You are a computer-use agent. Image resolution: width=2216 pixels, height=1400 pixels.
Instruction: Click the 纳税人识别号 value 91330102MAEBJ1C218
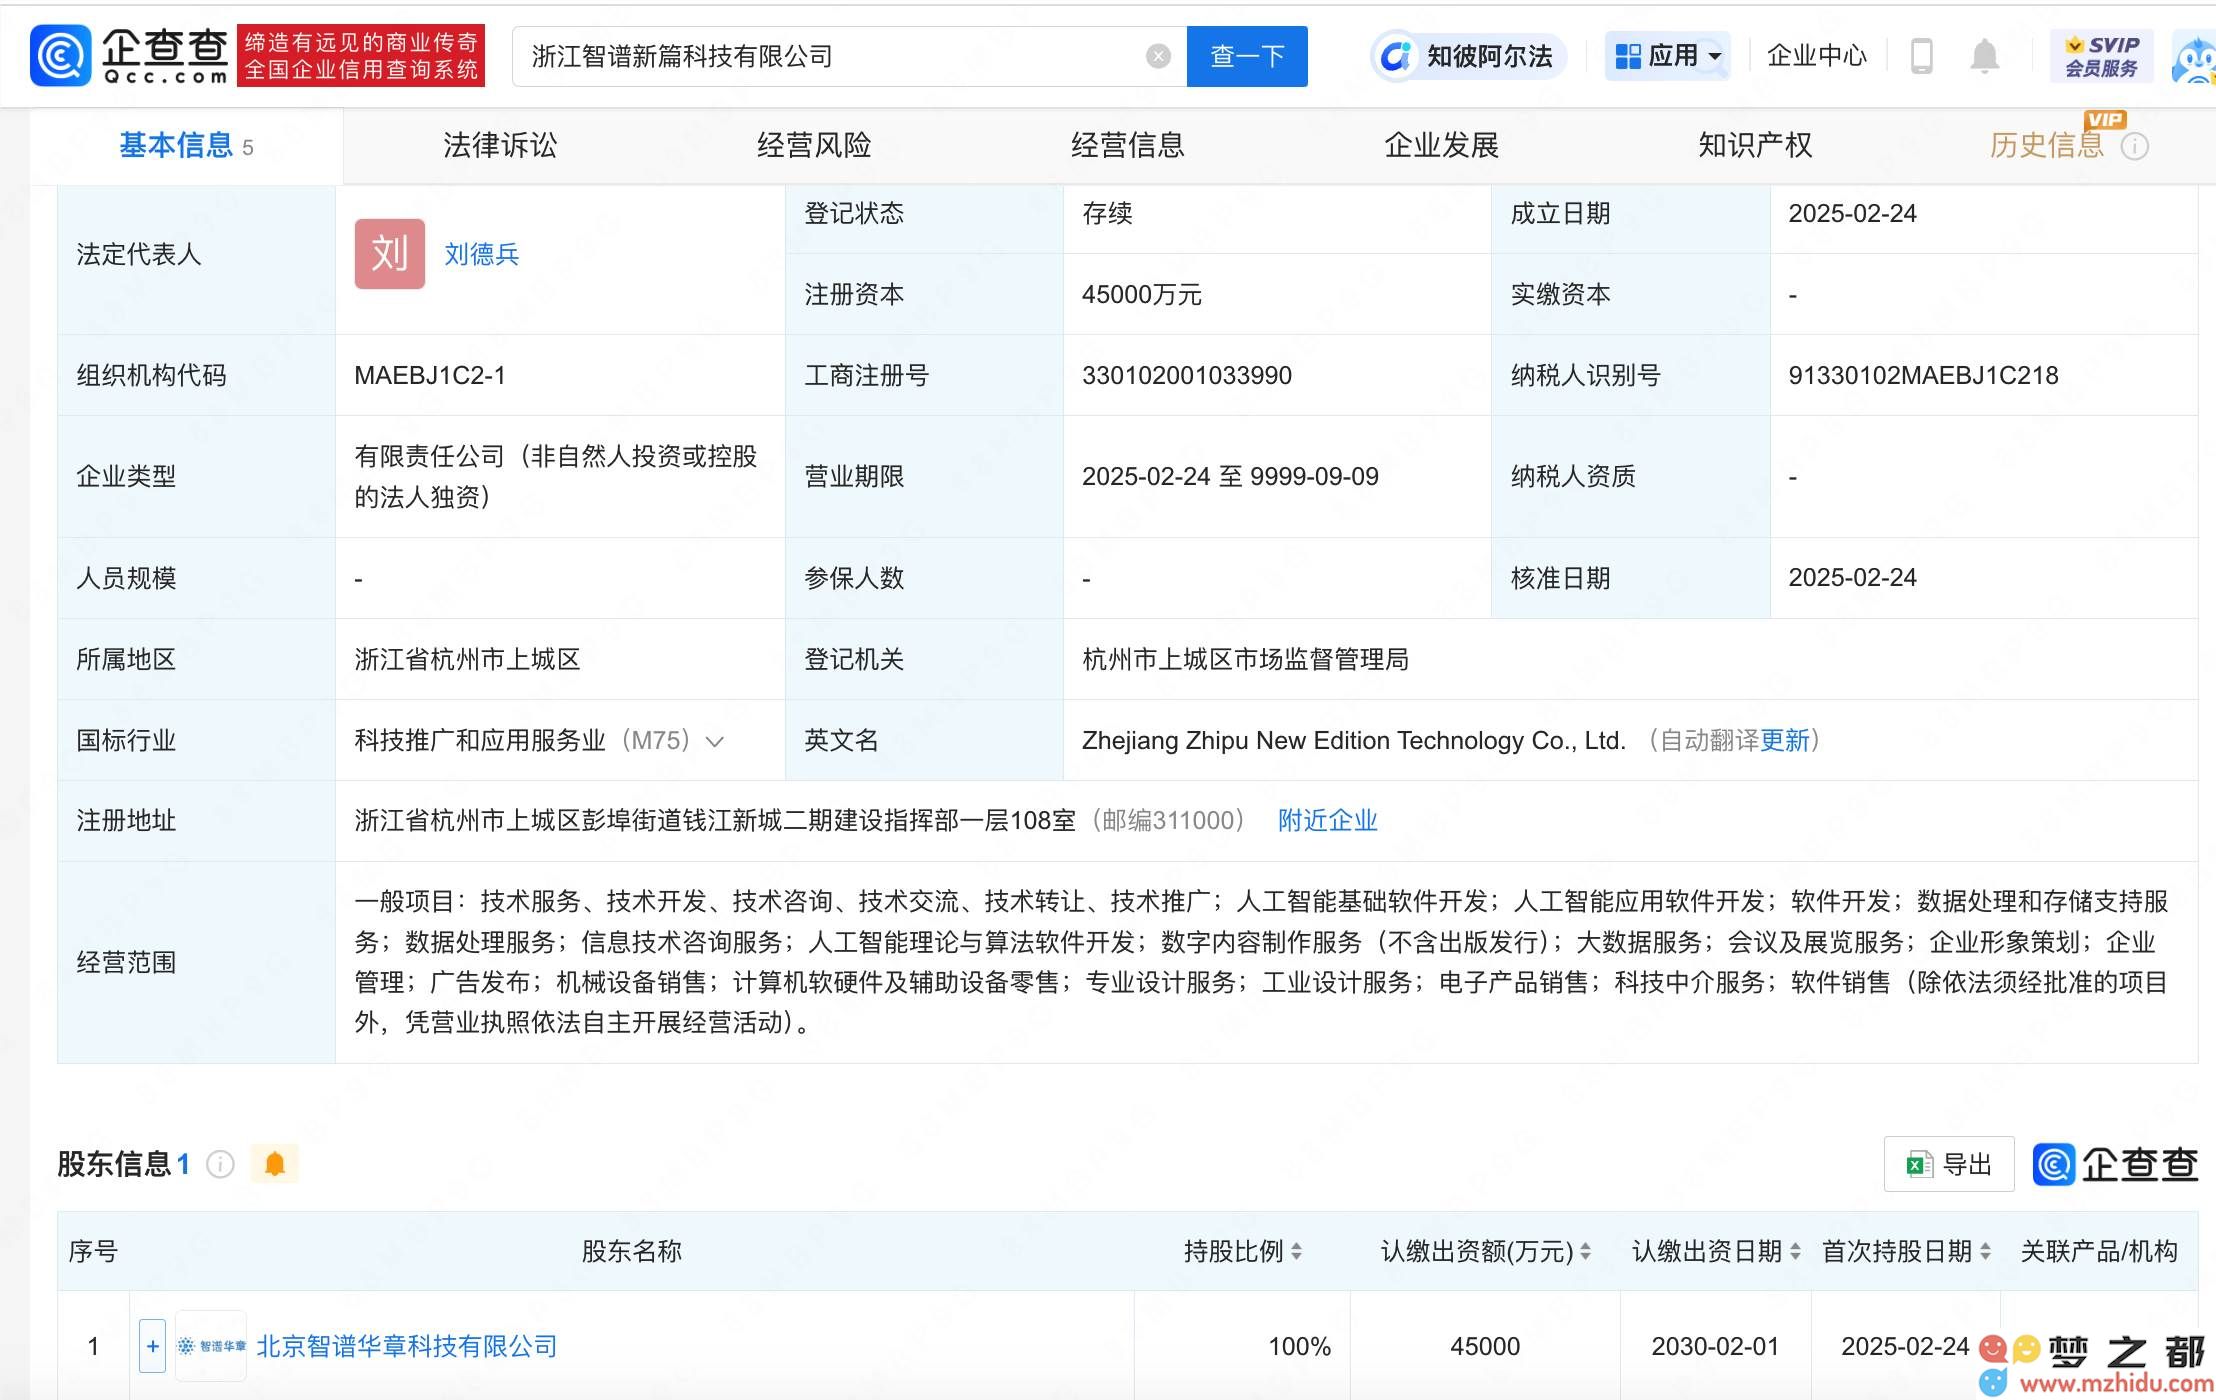pyautogui.click(x=1923, y=376)
